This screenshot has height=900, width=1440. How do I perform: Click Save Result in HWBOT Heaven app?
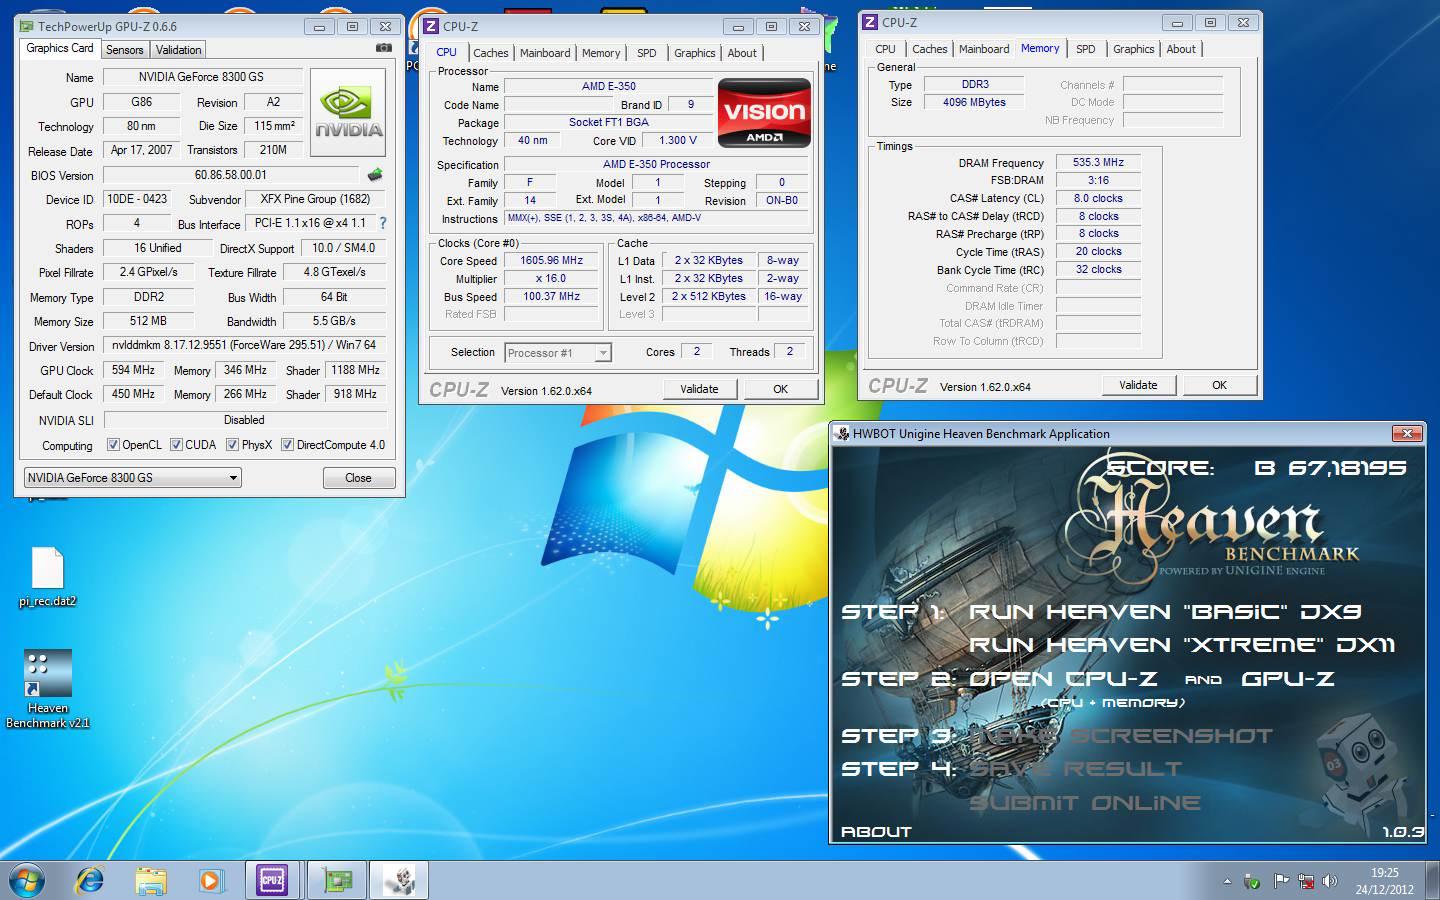(1075, 769)
